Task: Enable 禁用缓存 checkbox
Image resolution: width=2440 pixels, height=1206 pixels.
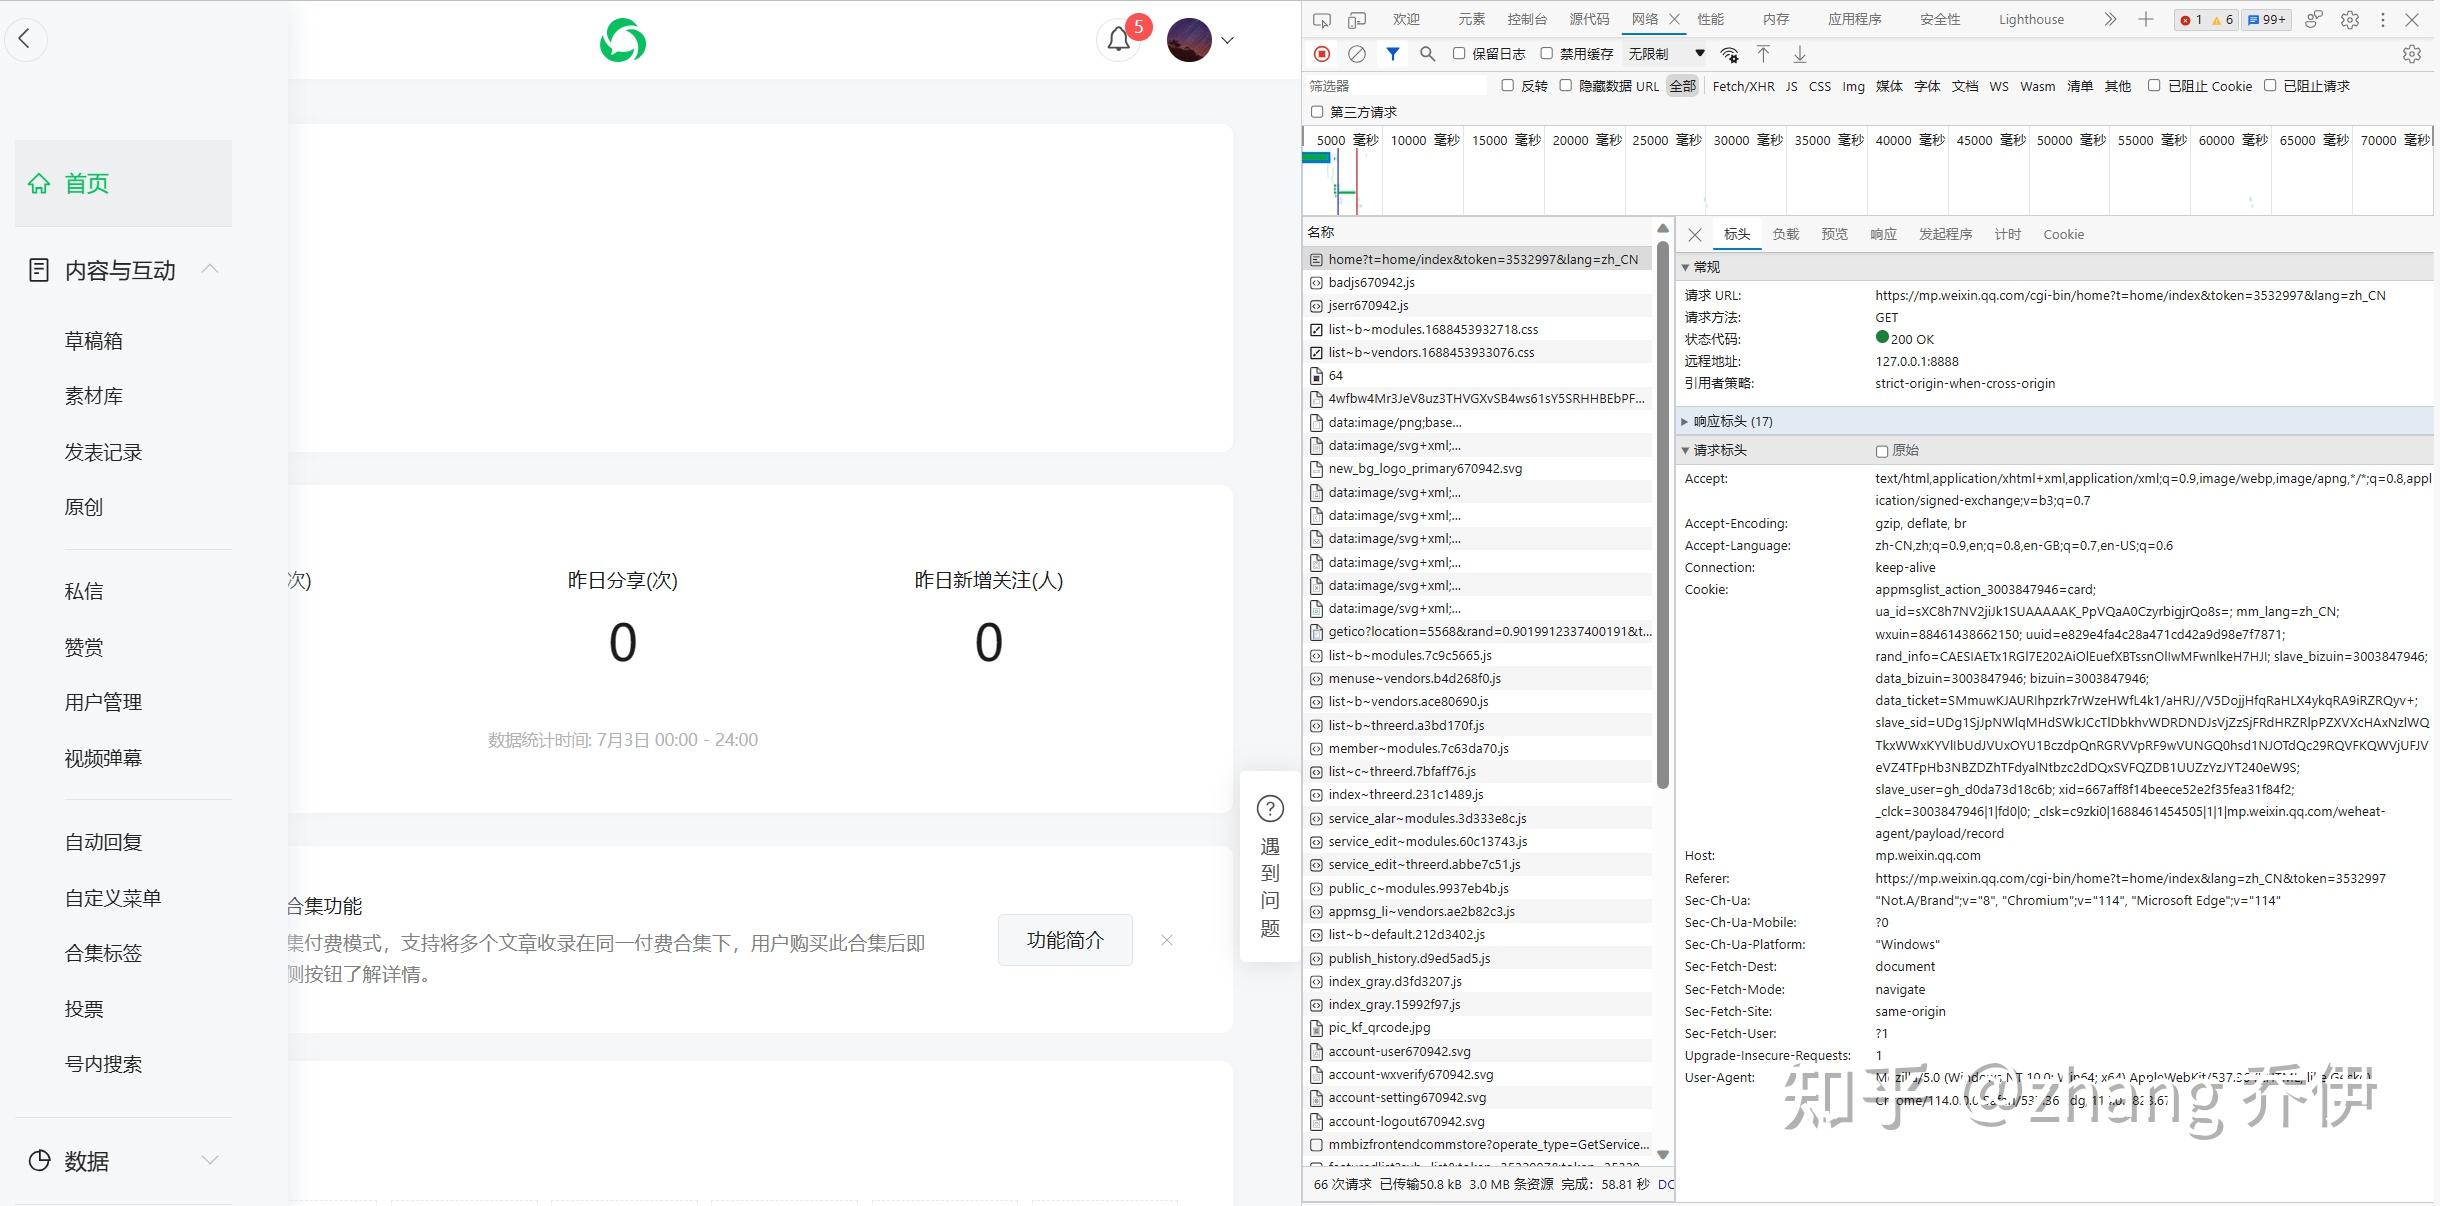Action: click(1546, 54)
